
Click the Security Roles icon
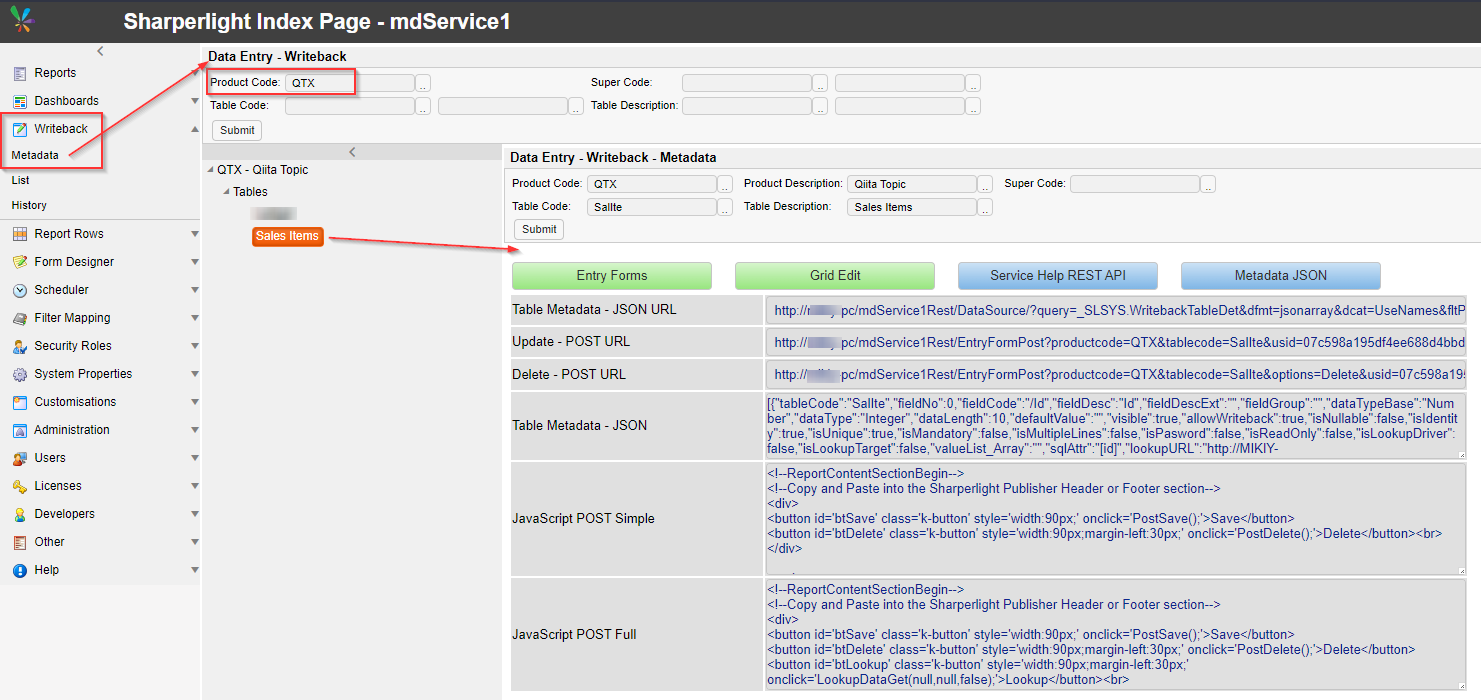[x=20, y=346]
